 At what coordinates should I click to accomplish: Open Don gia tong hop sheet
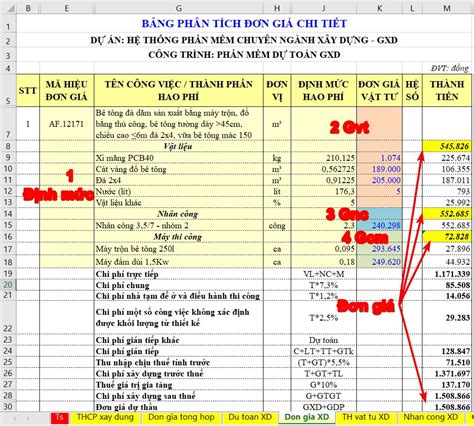coord(181,417)
